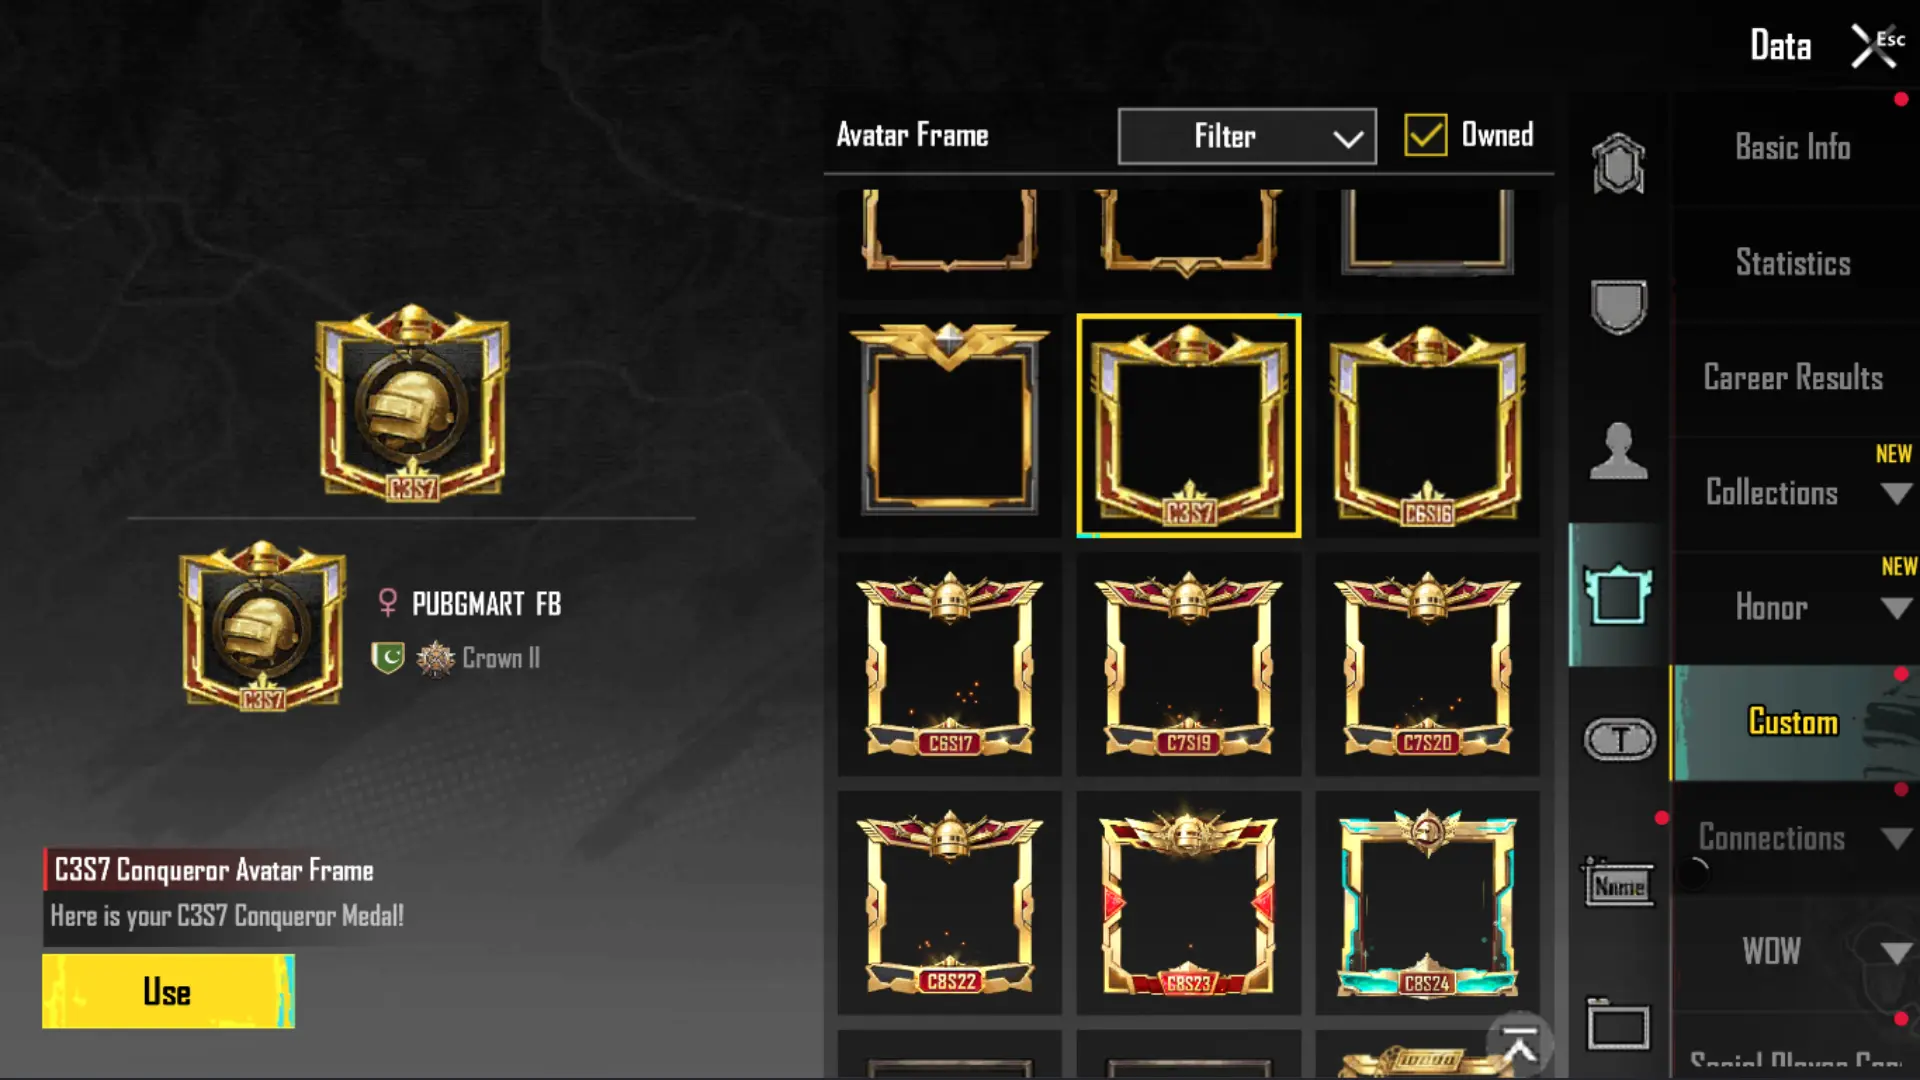
Task: Open the hexagon badge icon in sidebar
Action: tap(1618, 163)
